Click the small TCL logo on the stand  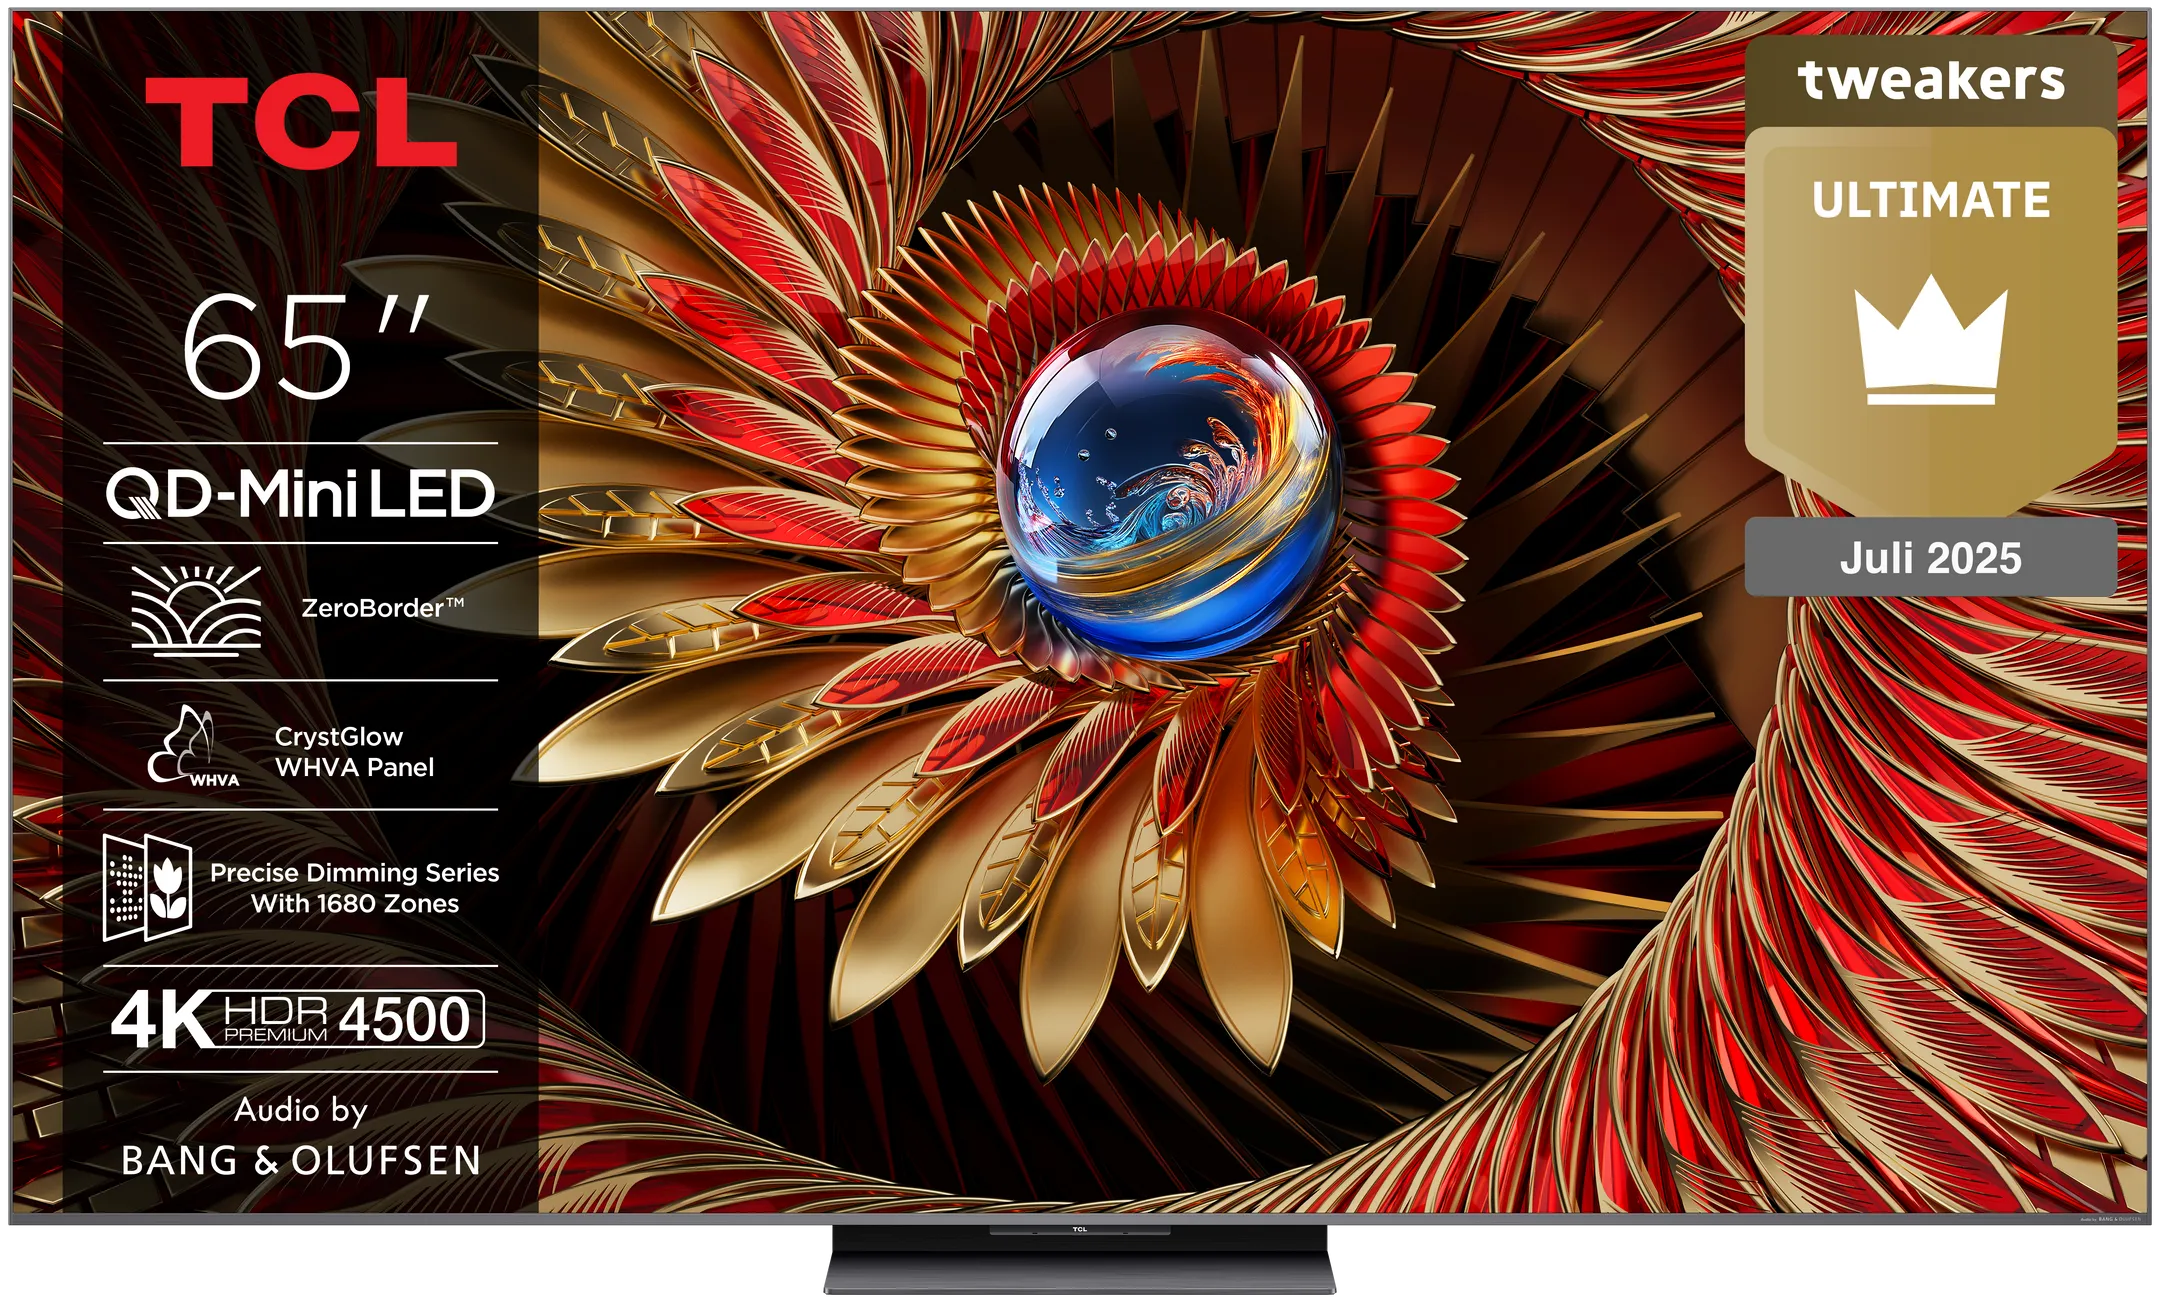[x=1080, y=1229]
